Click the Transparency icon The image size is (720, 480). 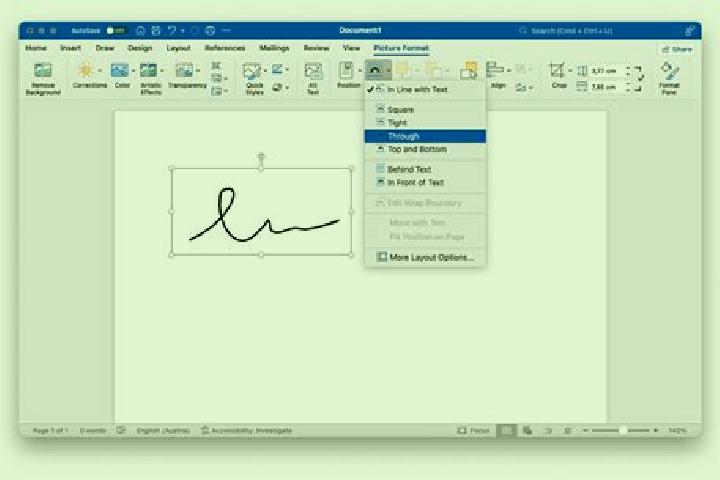184,70
